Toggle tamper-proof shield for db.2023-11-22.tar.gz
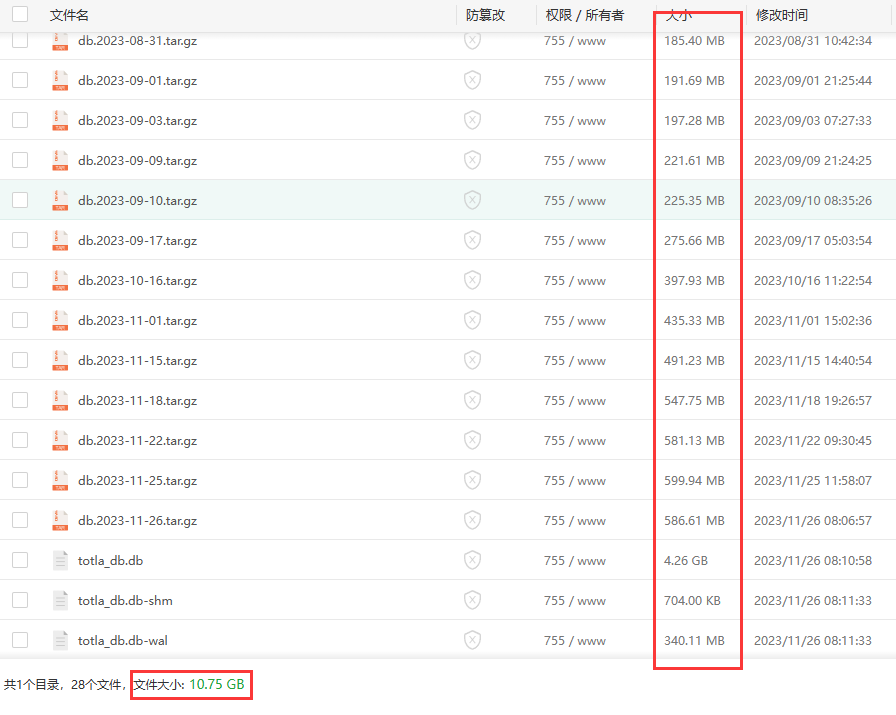 pyautogui.click(x=472, y=440)
